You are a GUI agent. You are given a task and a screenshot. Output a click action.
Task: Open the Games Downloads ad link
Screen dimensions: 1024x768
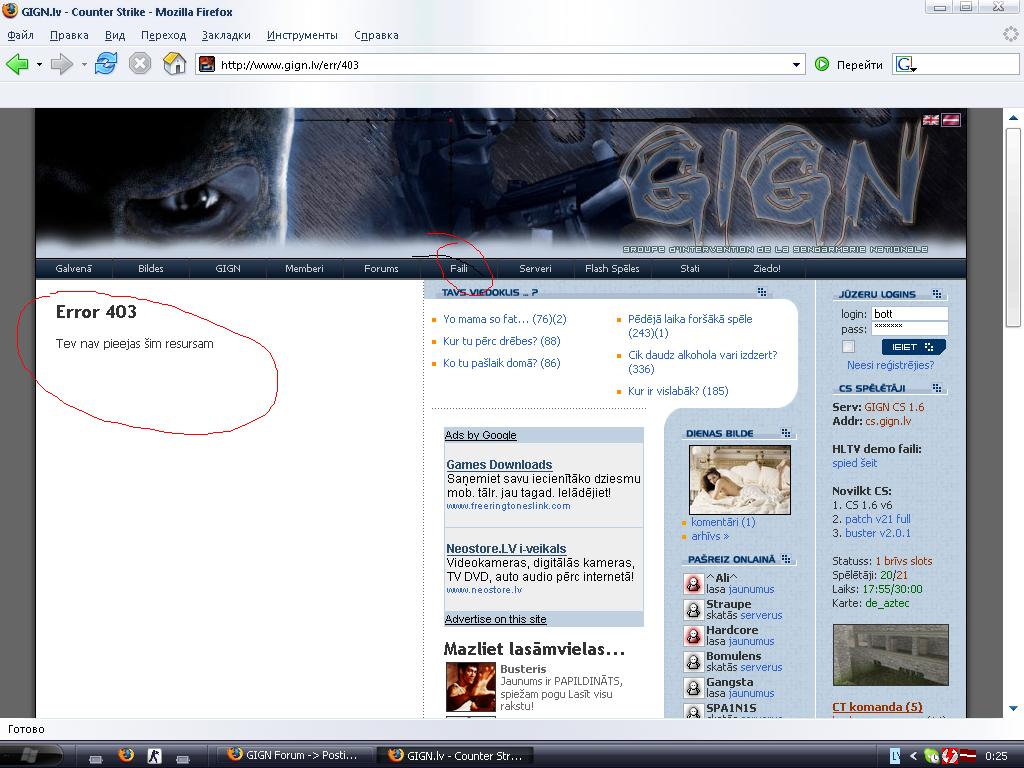coord(500,464)
